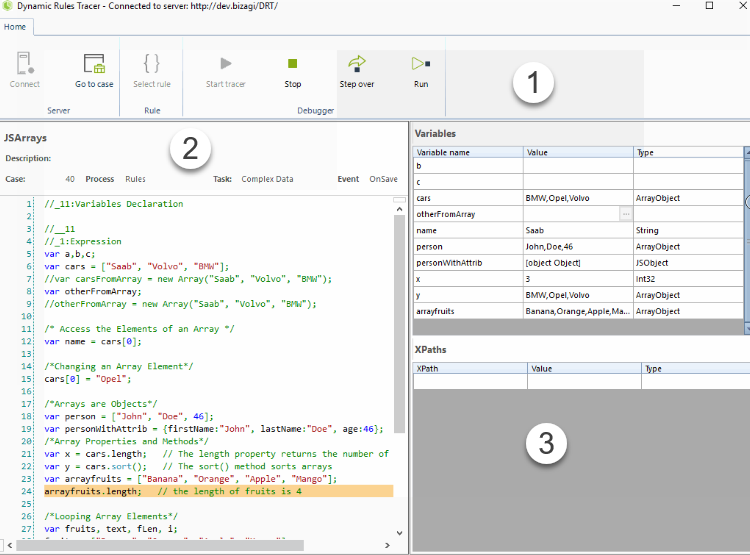Click the 'OnSave' event value
This screenshot has width=750, height=555.
click(x=383, y=179)
